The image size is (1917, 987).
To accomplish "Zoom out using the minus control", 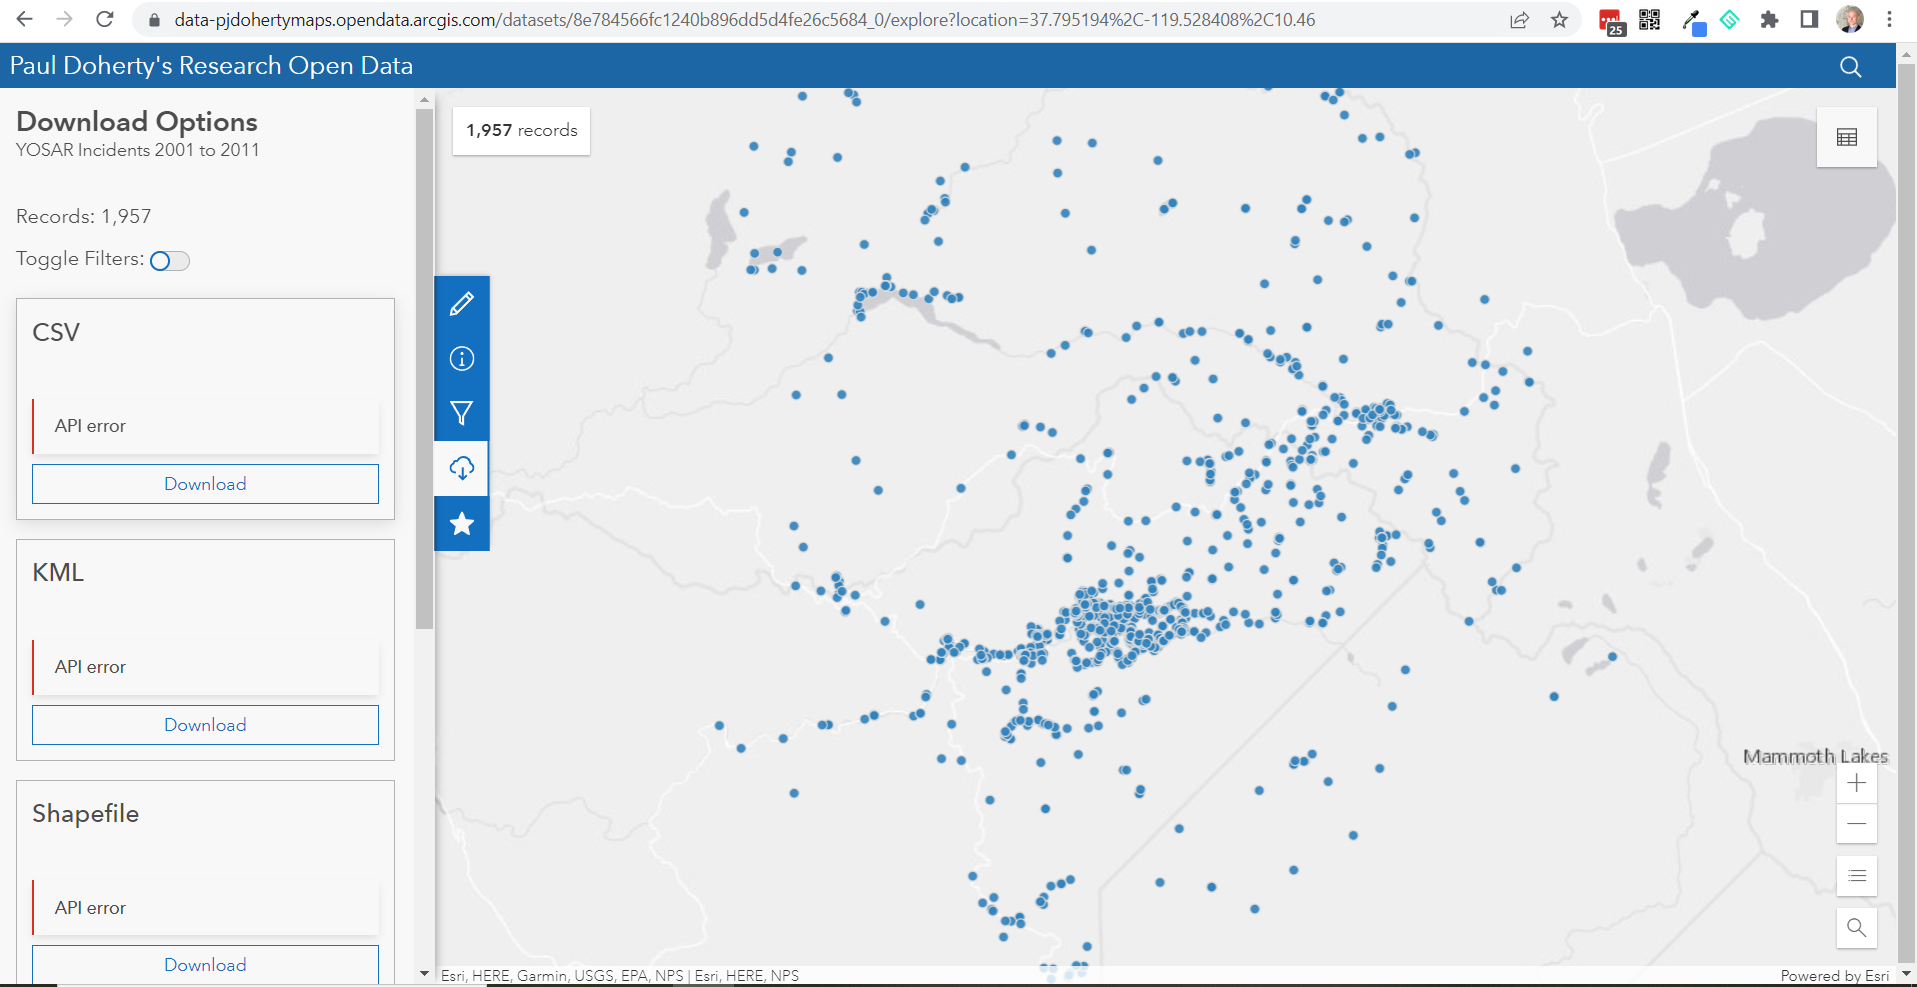I will 1856,823.
